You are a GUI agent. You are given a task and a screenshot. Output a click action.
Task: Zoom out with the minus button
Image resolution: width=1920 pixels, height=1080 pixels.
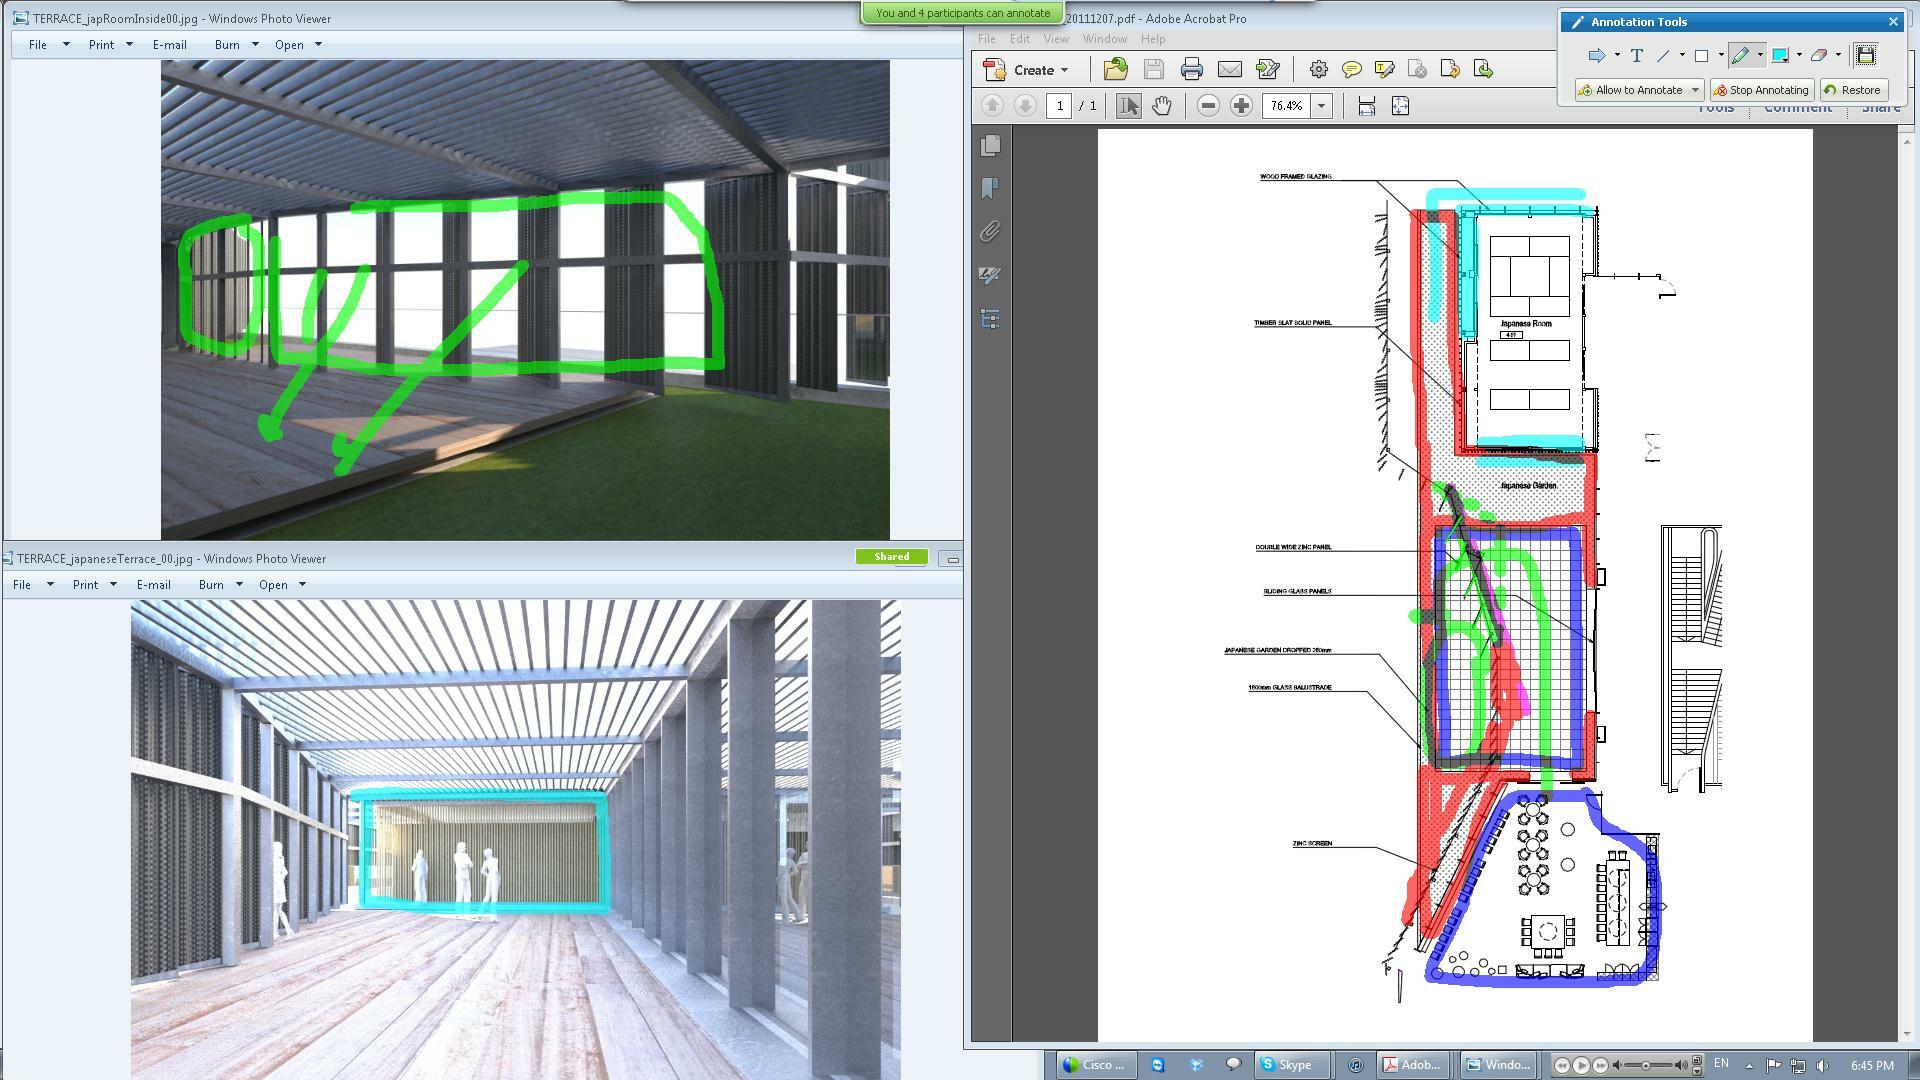pos(1208,106)
